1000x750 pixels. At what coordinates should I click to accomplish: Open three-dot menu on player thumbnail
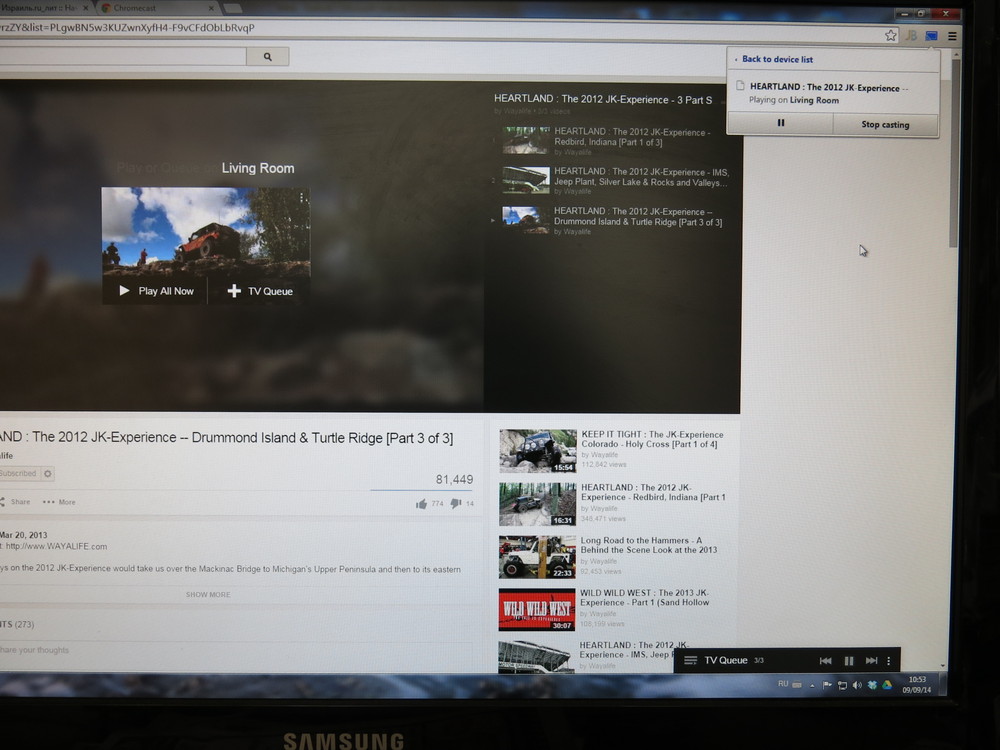302,198
